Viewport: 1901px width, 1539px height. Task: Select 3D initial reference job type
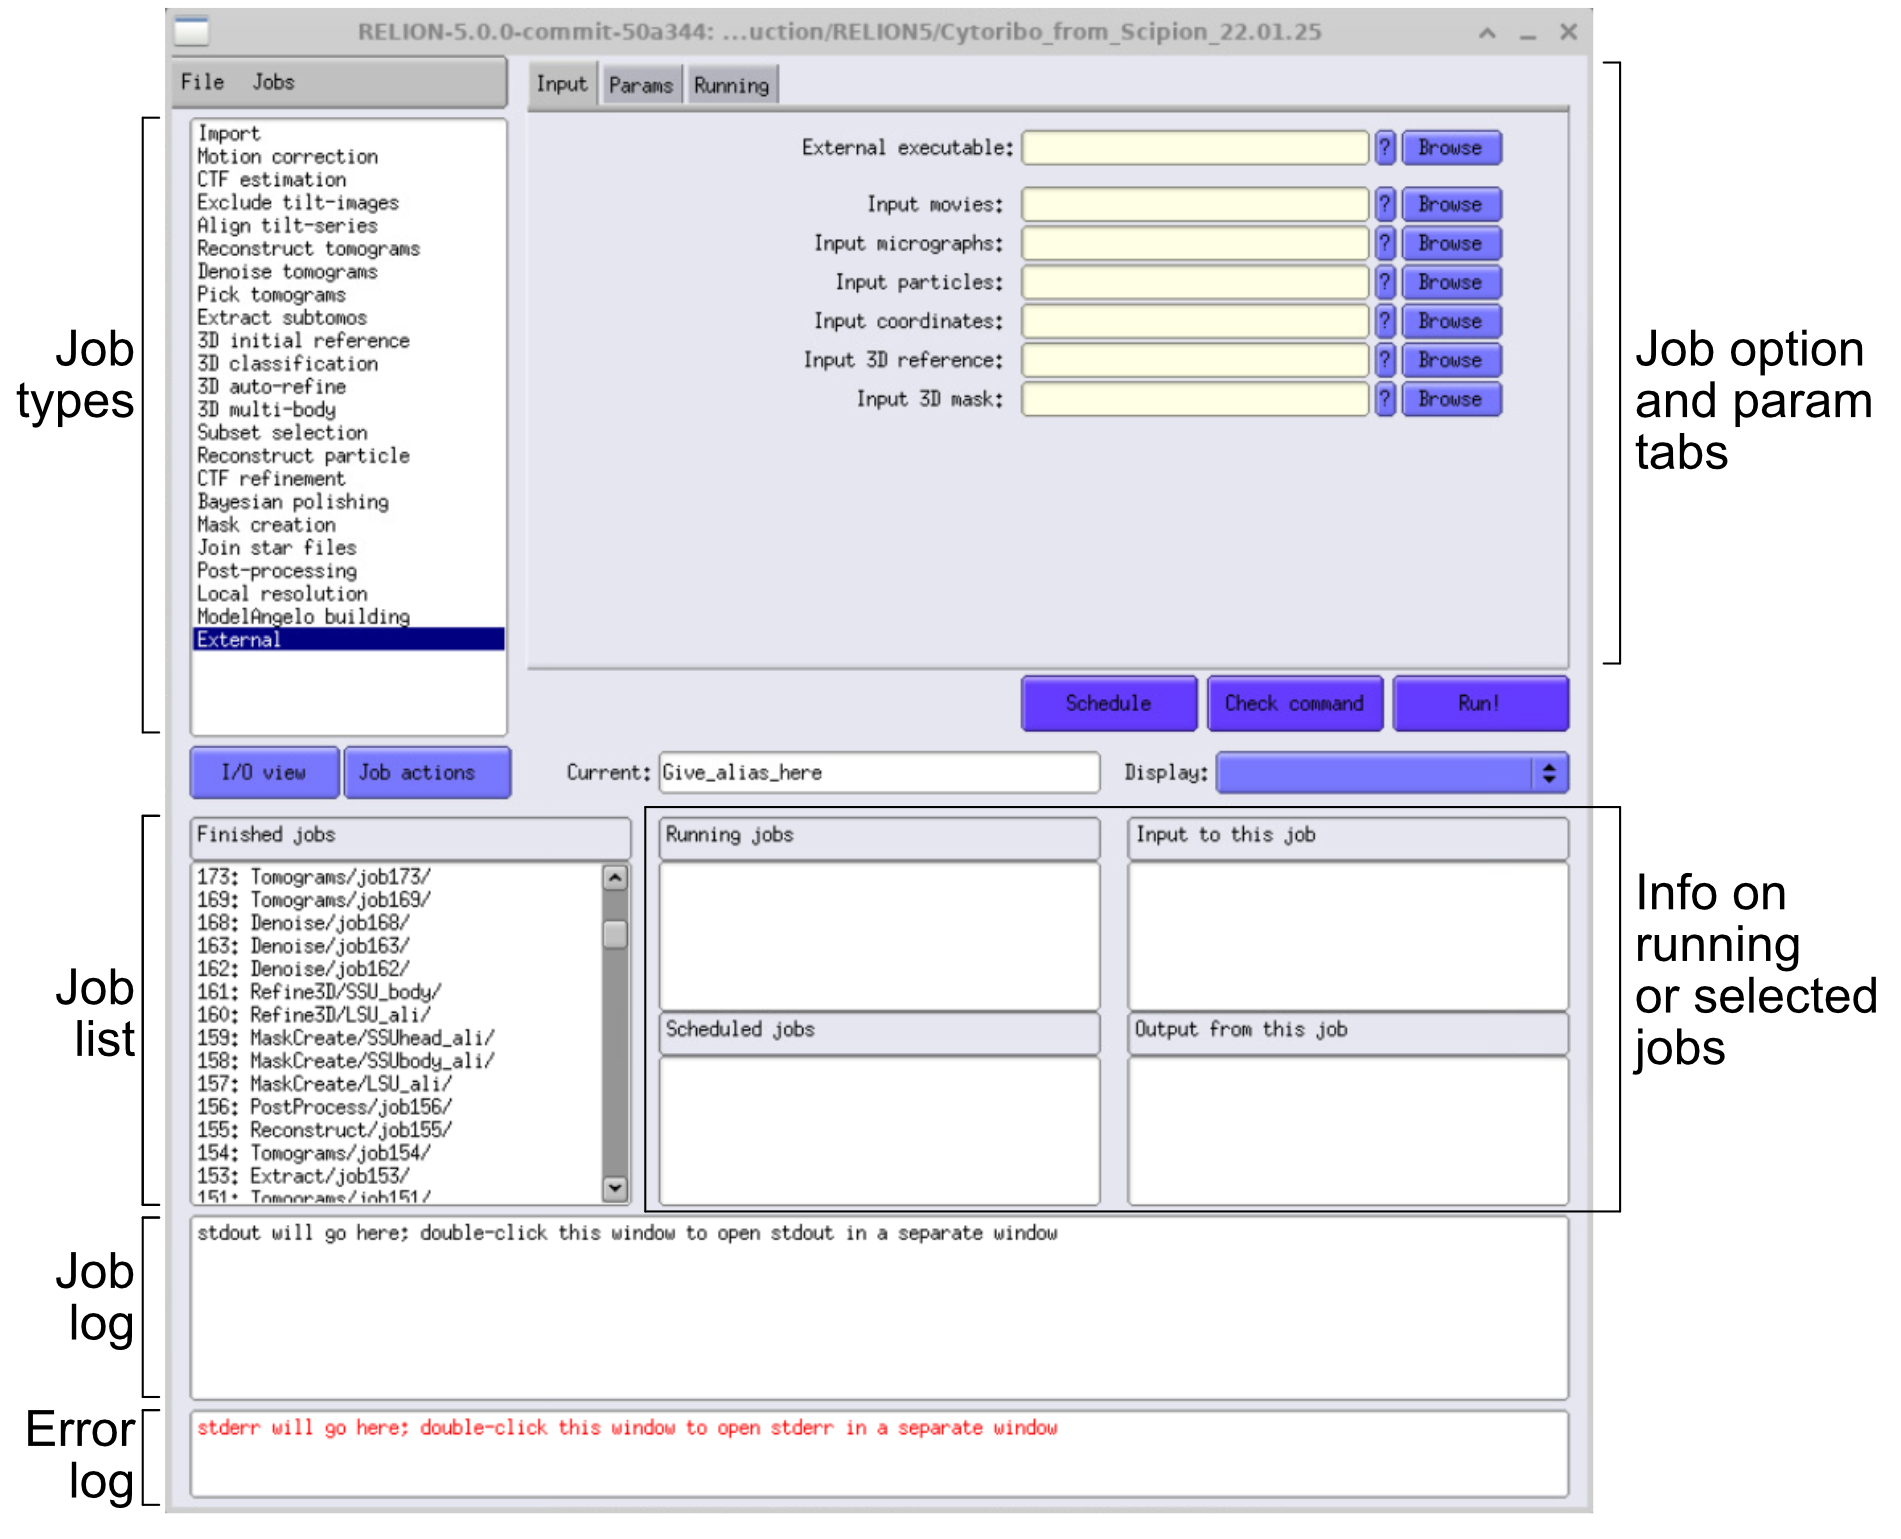click(x=348, y=341)
